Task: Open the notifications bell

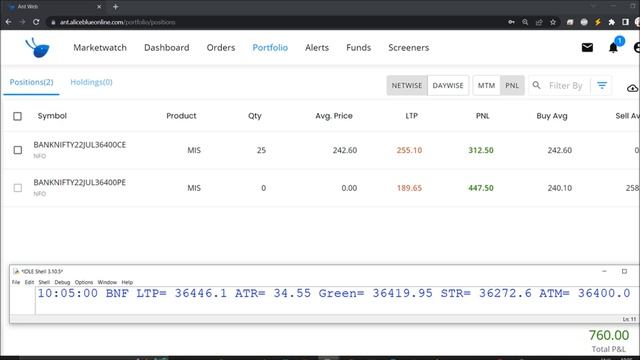Action: (x=613, y=48)
